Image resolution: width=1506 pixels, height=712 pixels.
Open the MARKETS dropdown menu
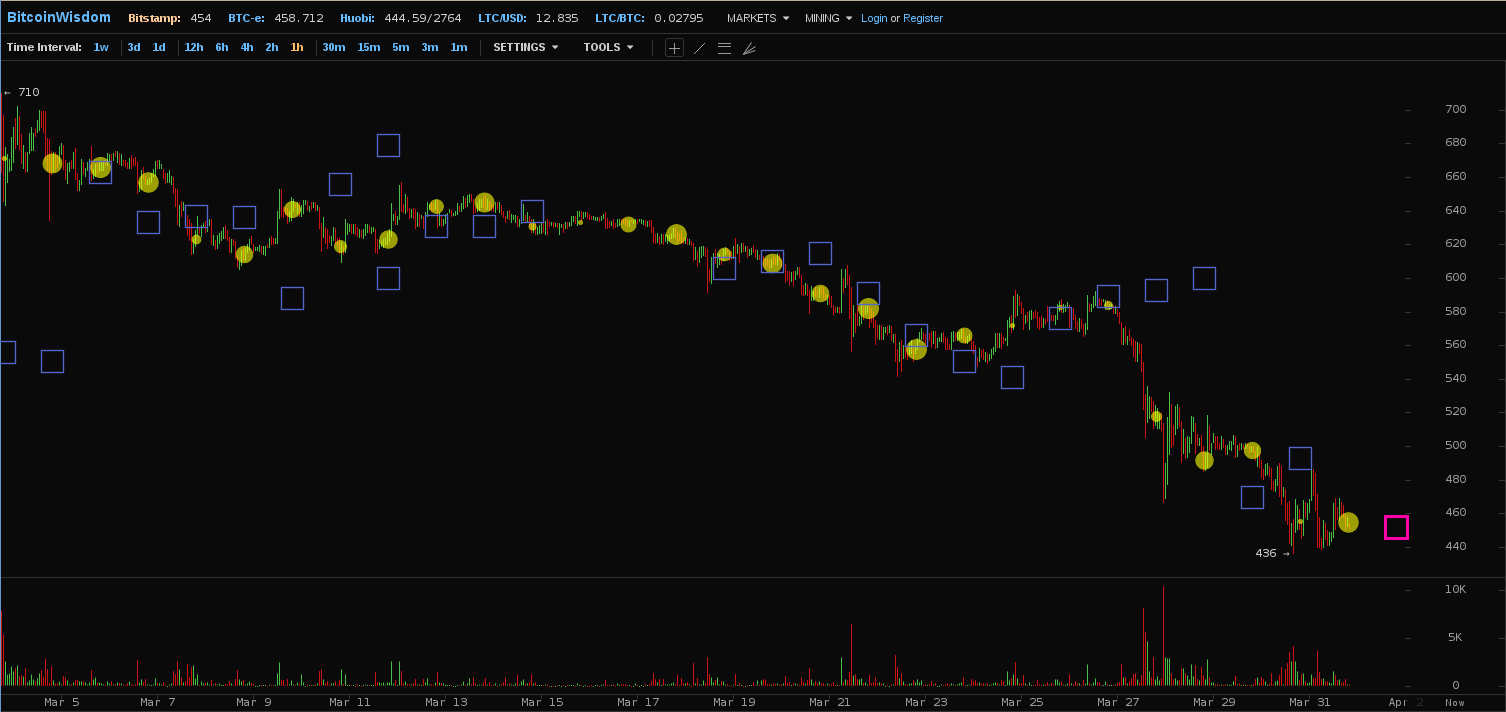click(757, 18)
